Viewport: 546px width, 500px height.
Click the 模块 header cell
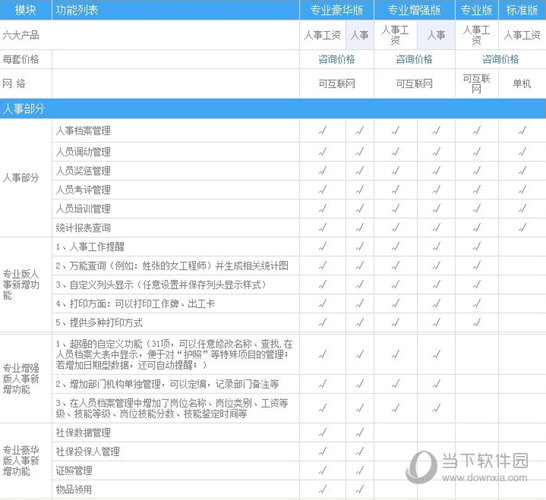pos(25,10)
